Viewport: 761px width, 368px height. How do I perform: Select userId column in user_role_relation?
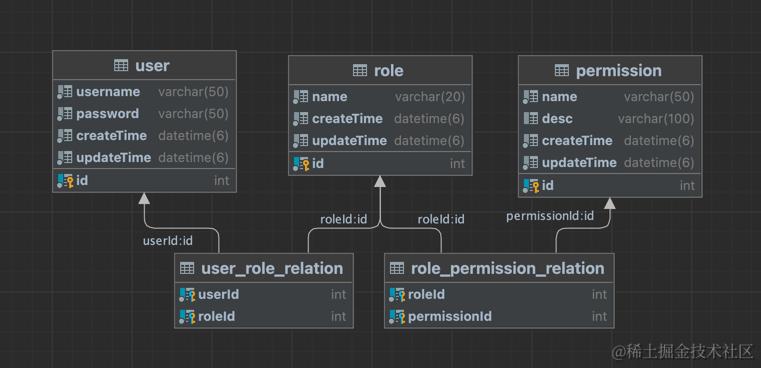[x=219, y=295]
